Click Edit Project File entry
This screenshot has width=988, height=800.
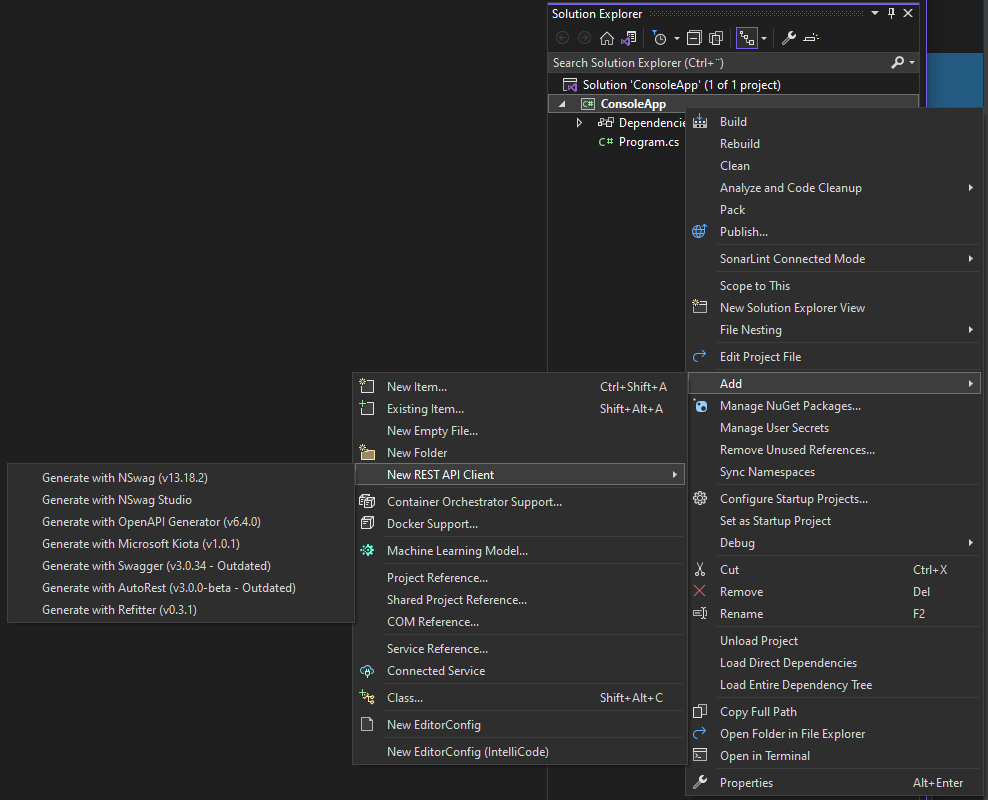(834, 357)
